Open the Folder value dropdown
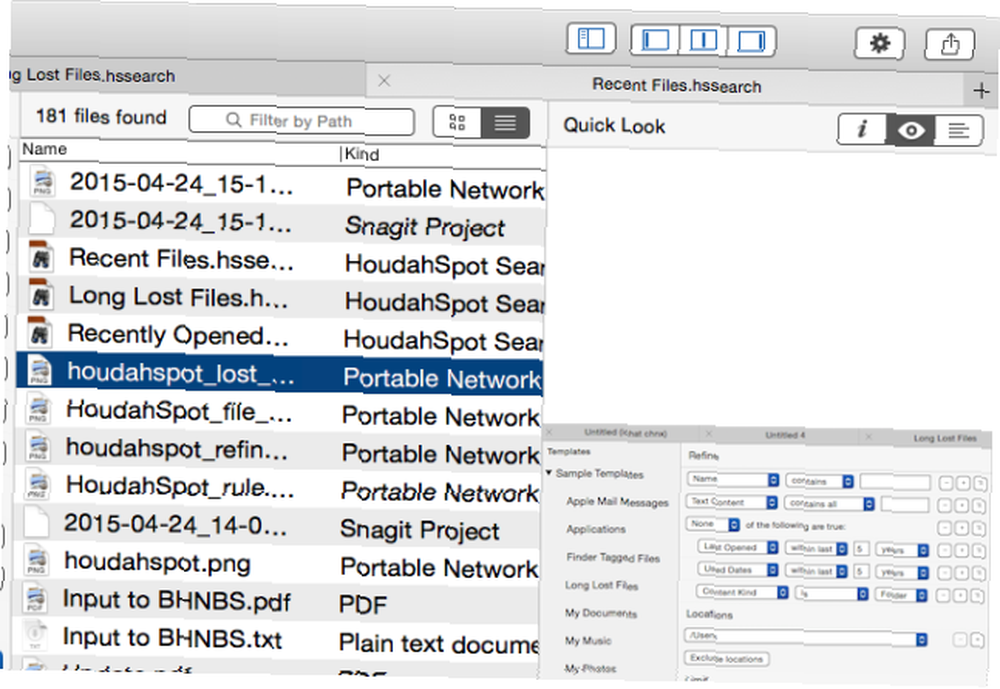This screenshot has height=689, width=1000. pyautogui.click(x=902, y=595)
